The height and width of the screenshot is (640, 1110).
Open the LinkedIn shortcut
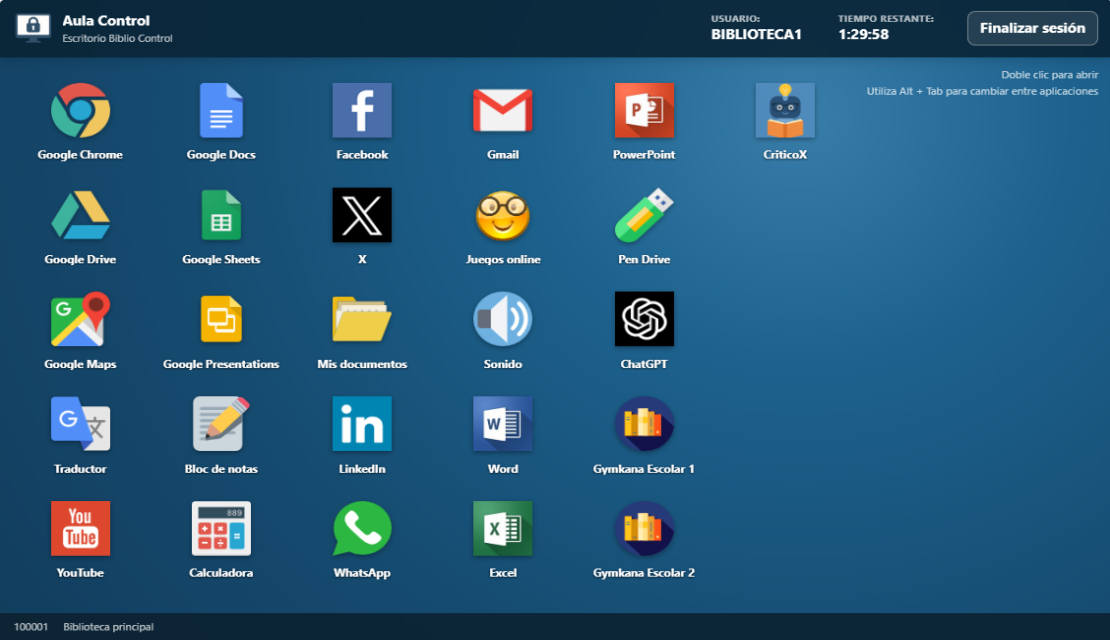tap(362, 423)
